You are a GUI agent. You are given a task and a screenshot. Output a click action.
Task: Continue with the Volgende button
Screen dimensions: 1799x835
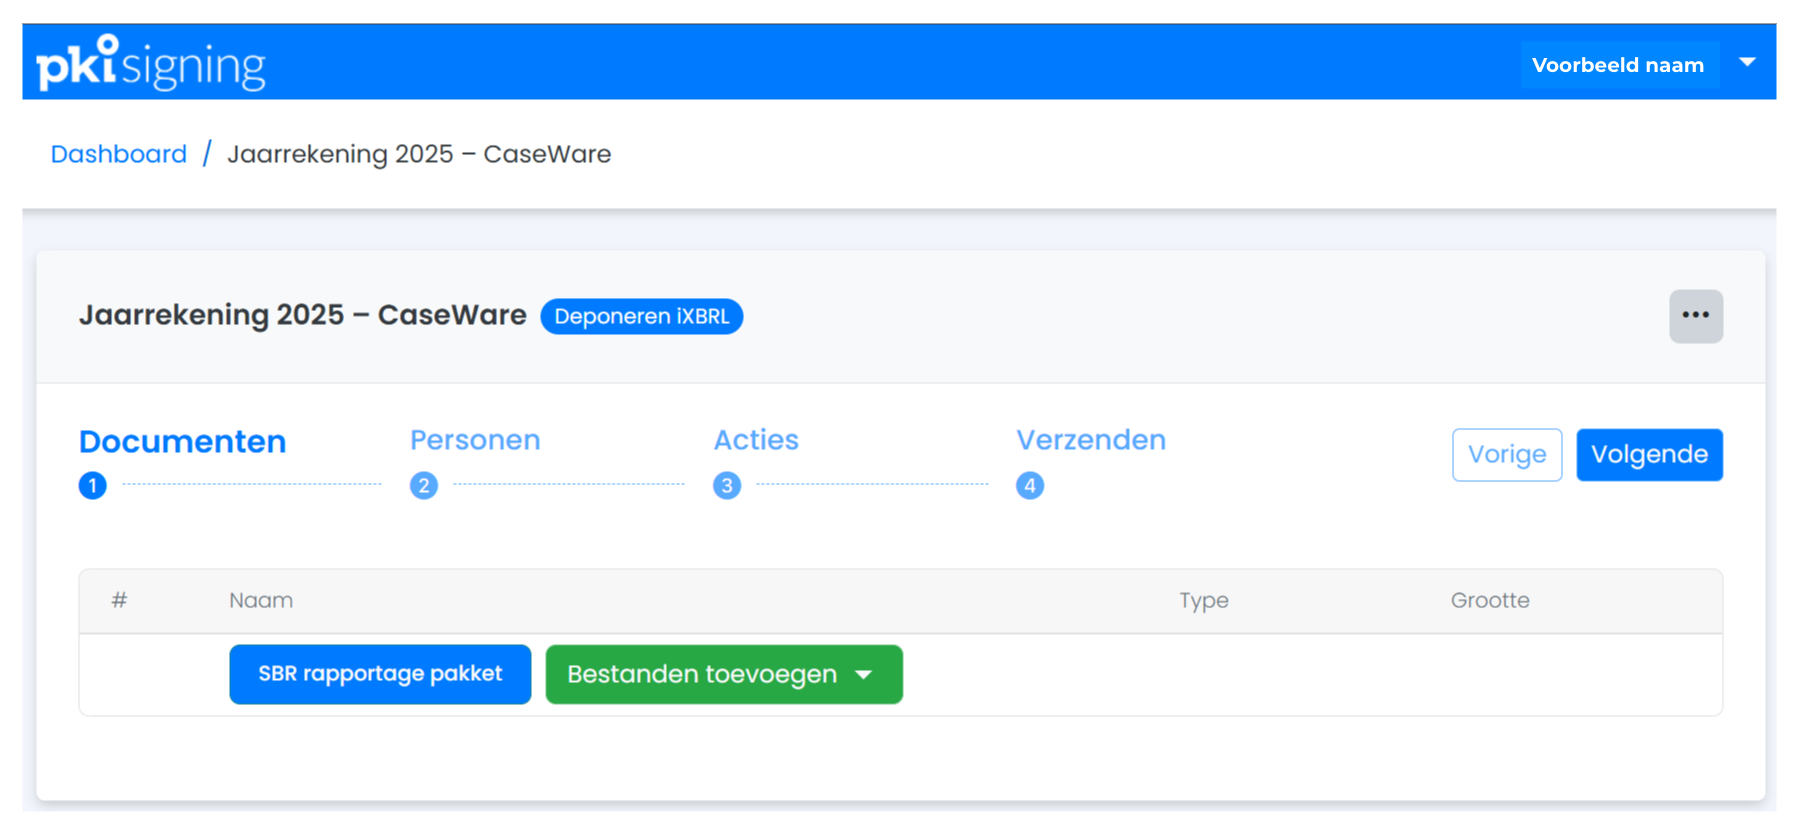[x=1650, y=455]
